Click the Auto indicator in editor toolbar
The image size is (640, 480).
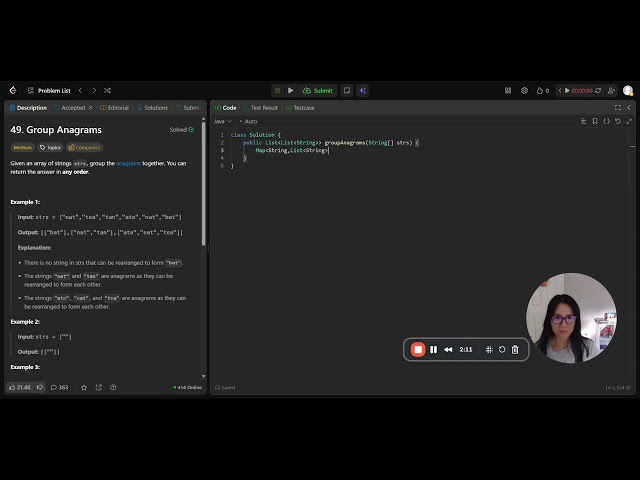coord(248,122)
